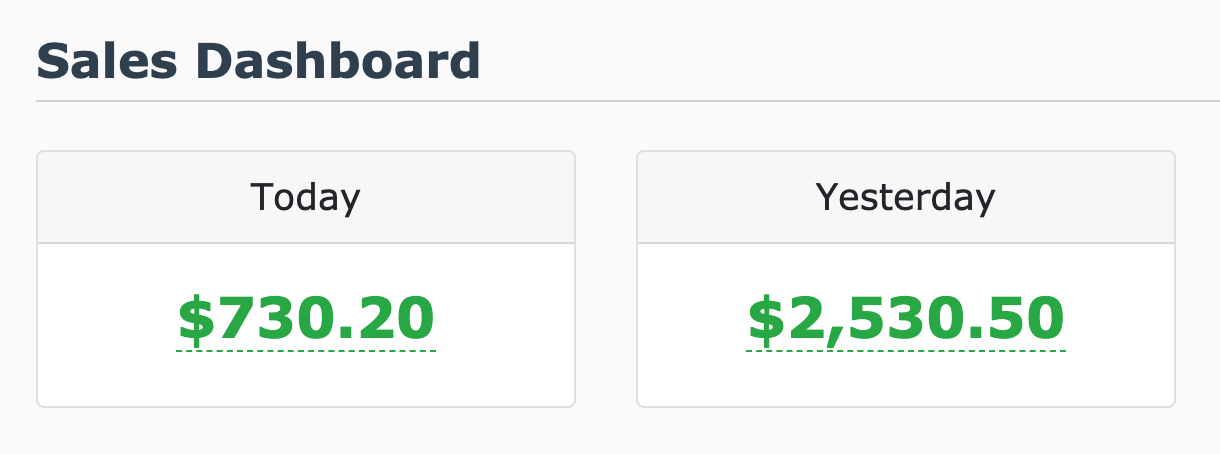Screen dimensions: 1220x454
Task: Click the Sales Dashboard heading
Action: coord(258,62)
